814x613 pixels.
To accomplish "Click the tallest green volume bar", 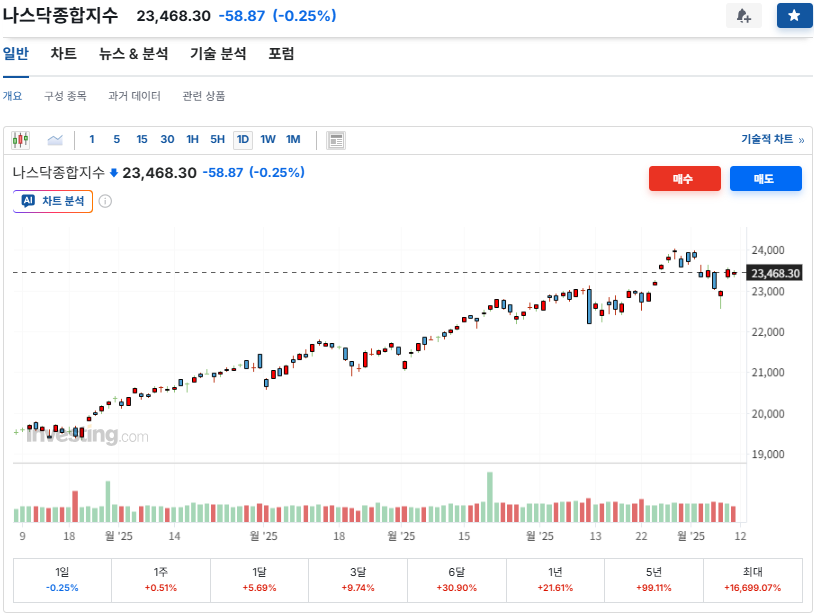I will [x=490, y=497].
